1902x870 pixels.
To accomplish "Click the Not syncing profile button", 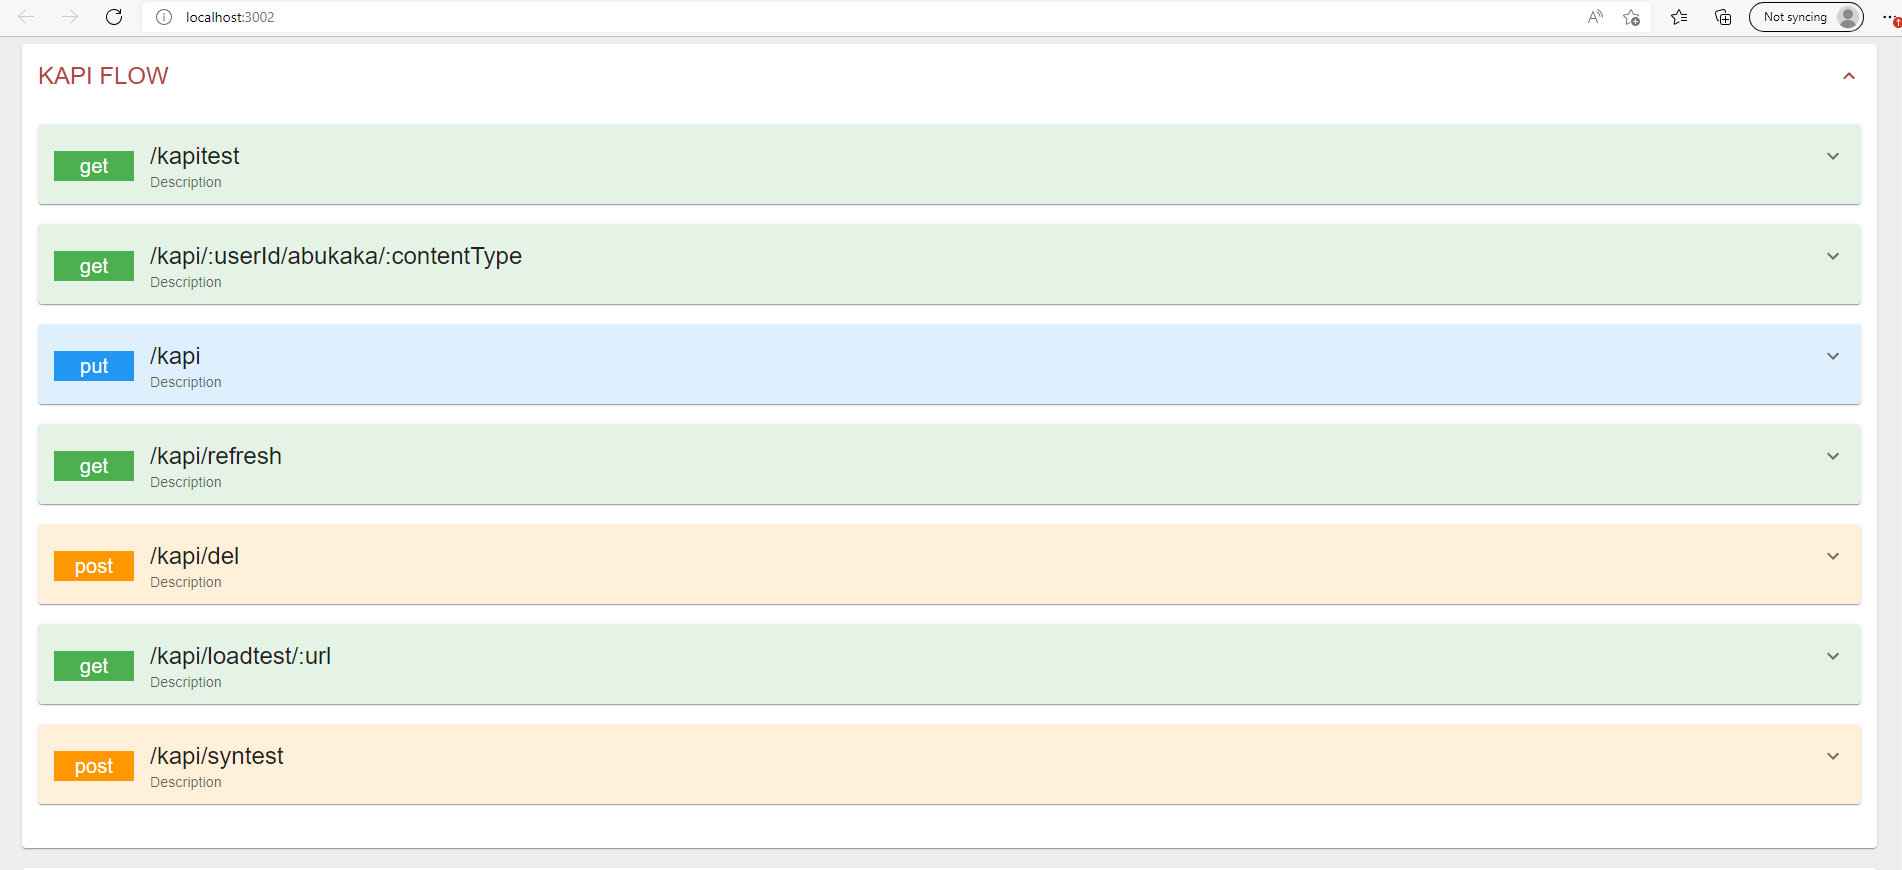I will (x=1806, y=17).
